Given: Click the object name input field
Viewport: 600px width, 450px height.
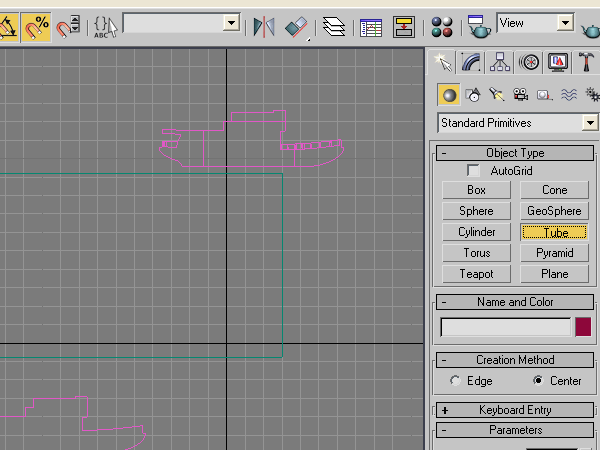Looking at the screenshot, I should click(506, 328).
